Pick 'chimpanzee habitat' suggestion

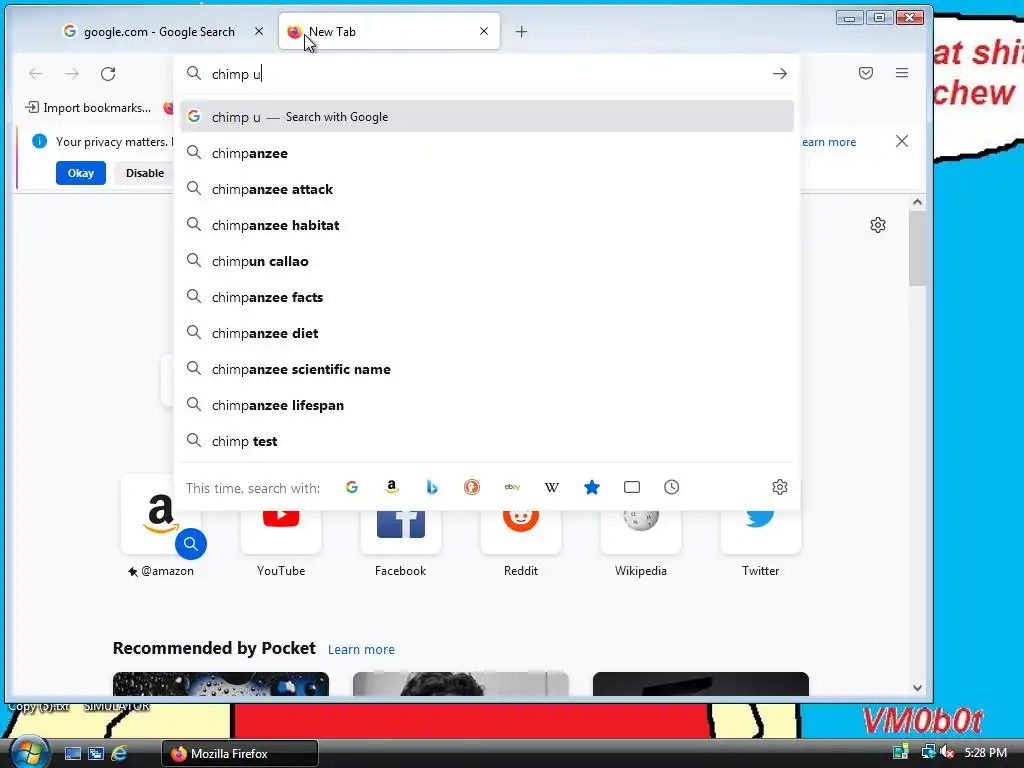pos(487,225)
